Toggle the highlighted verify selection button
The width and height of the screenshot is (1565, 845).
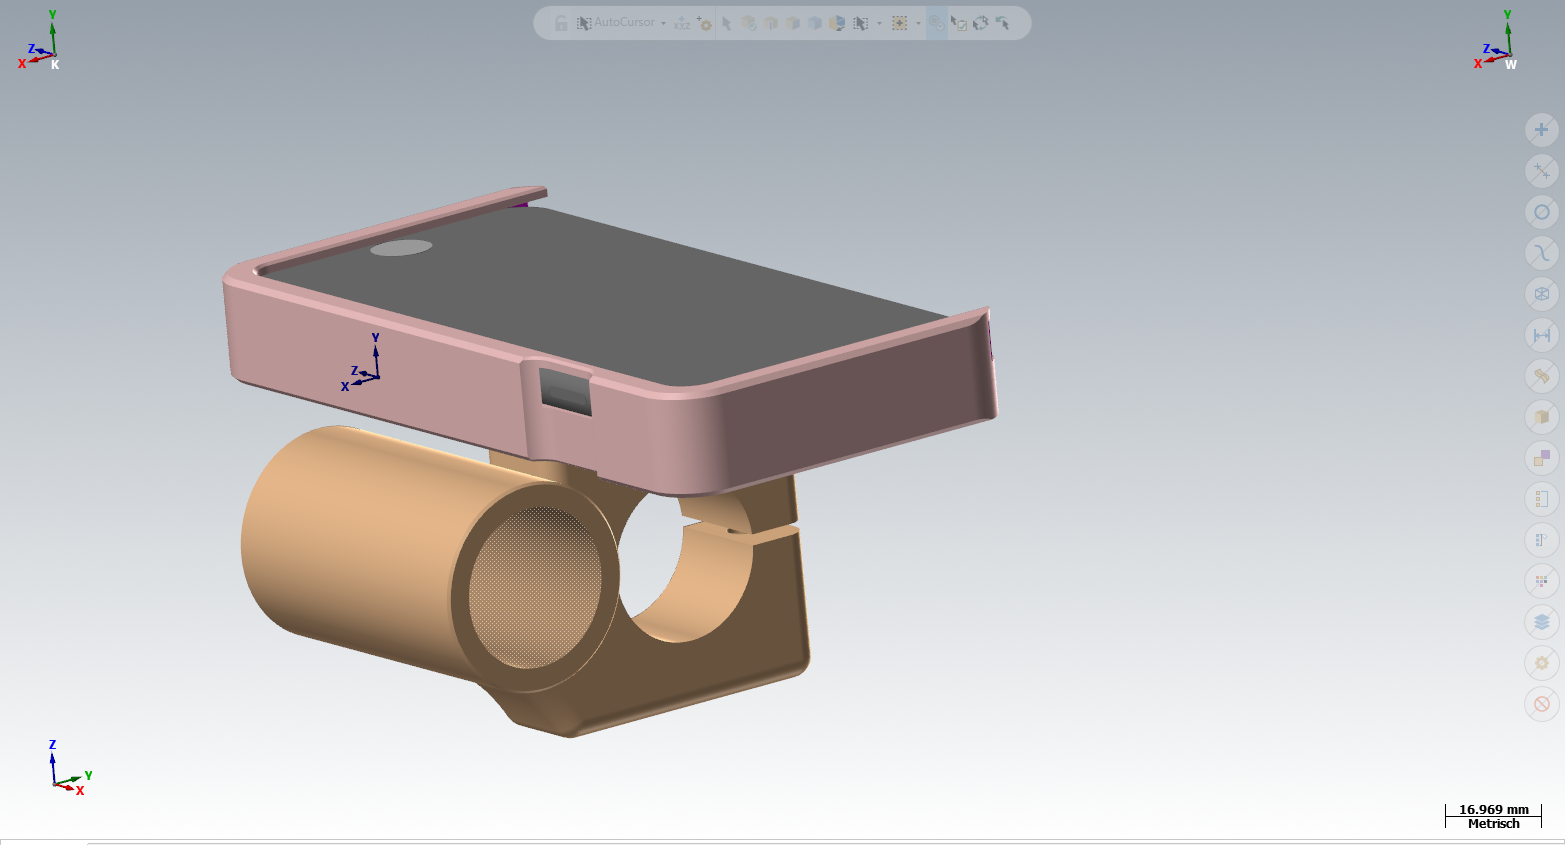936,23
